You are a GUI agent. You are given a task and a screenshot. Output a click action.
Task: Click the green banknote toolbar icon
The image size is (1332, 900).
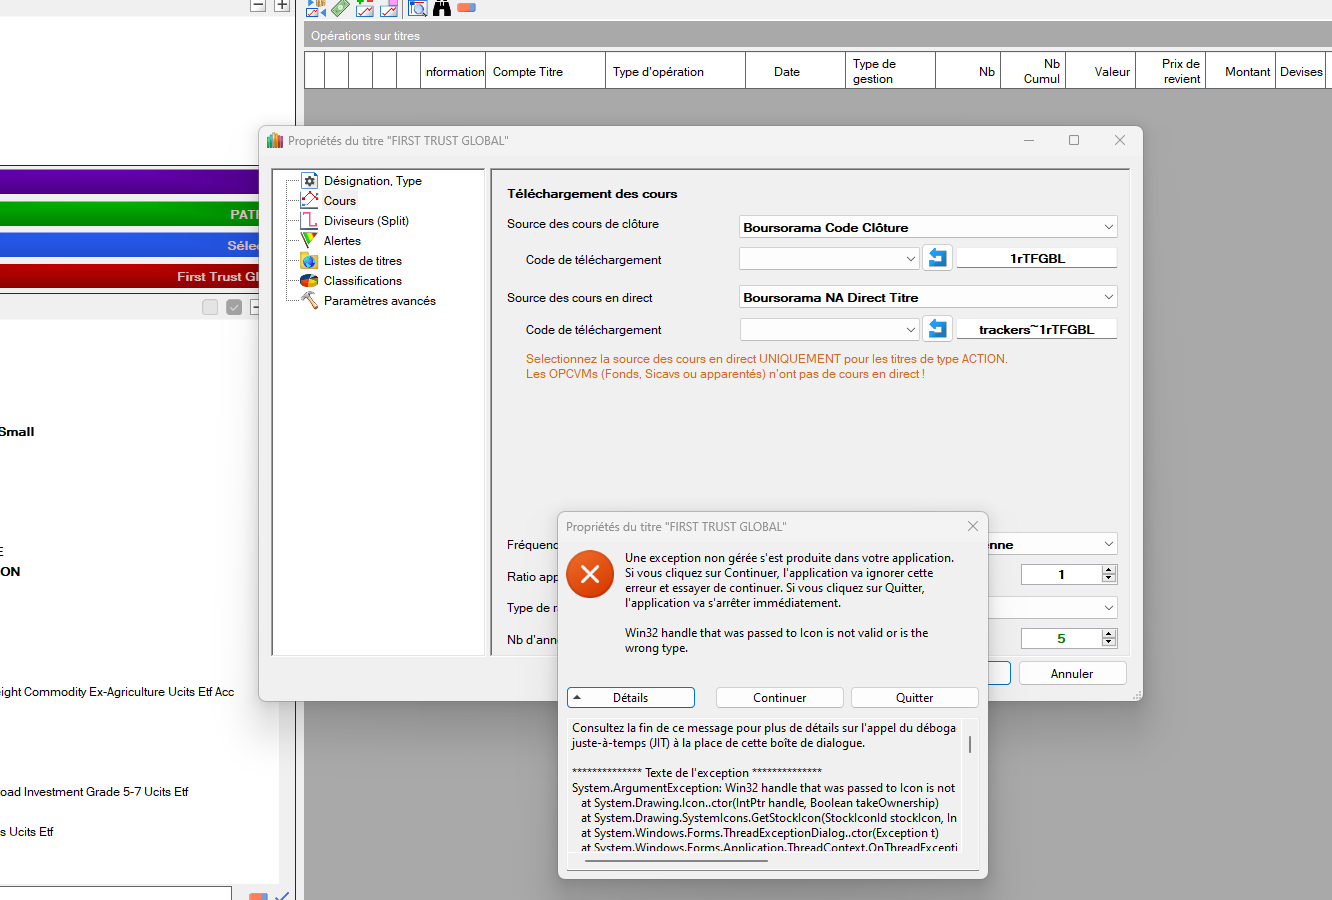[341, 8]
